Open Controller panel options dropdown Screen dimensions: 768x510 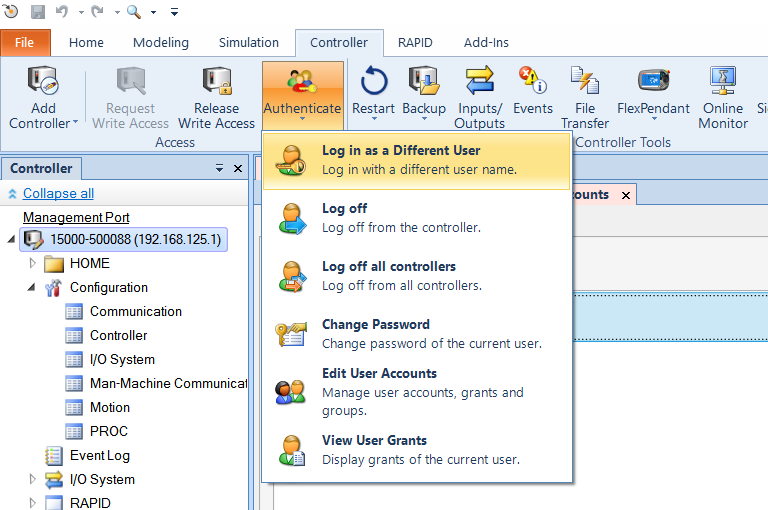tap(219, 169)
